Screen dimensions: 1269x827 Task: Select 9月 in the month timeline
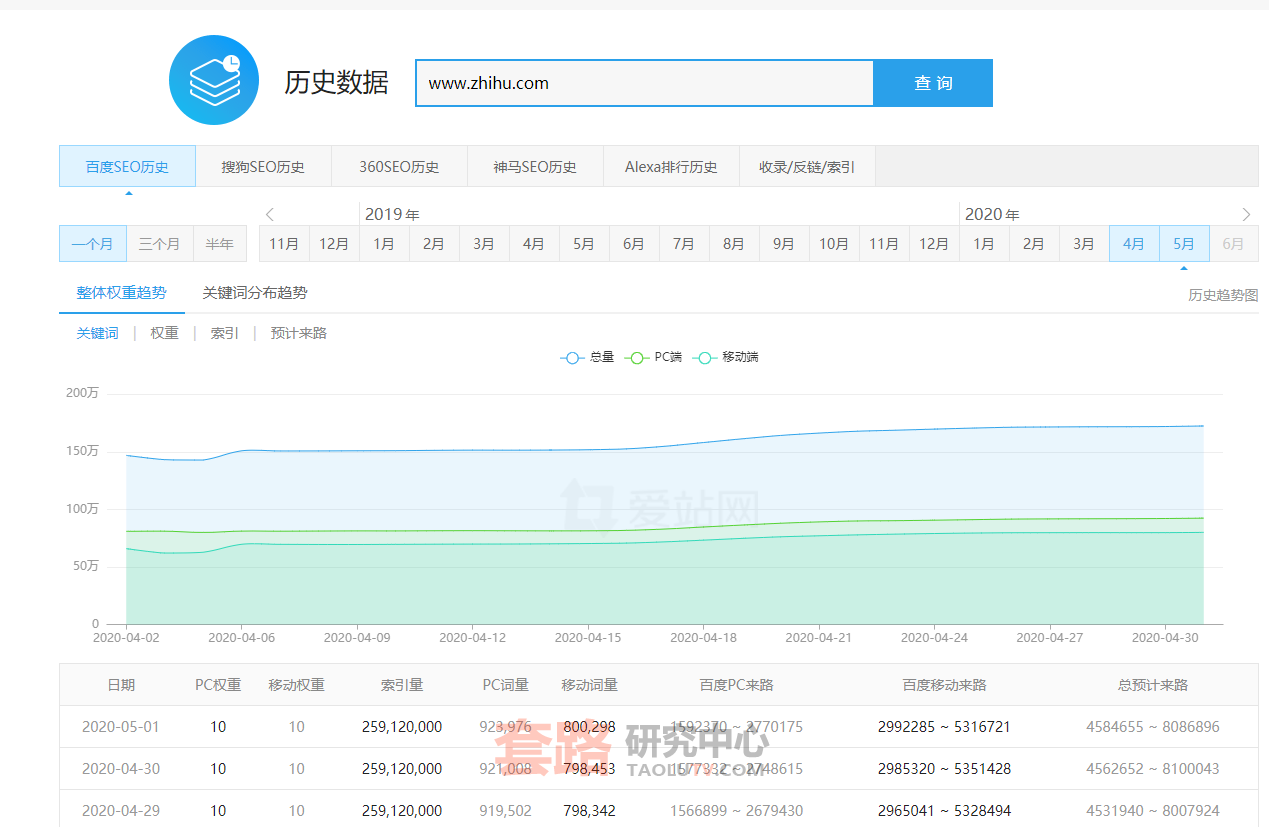(784, 243)
